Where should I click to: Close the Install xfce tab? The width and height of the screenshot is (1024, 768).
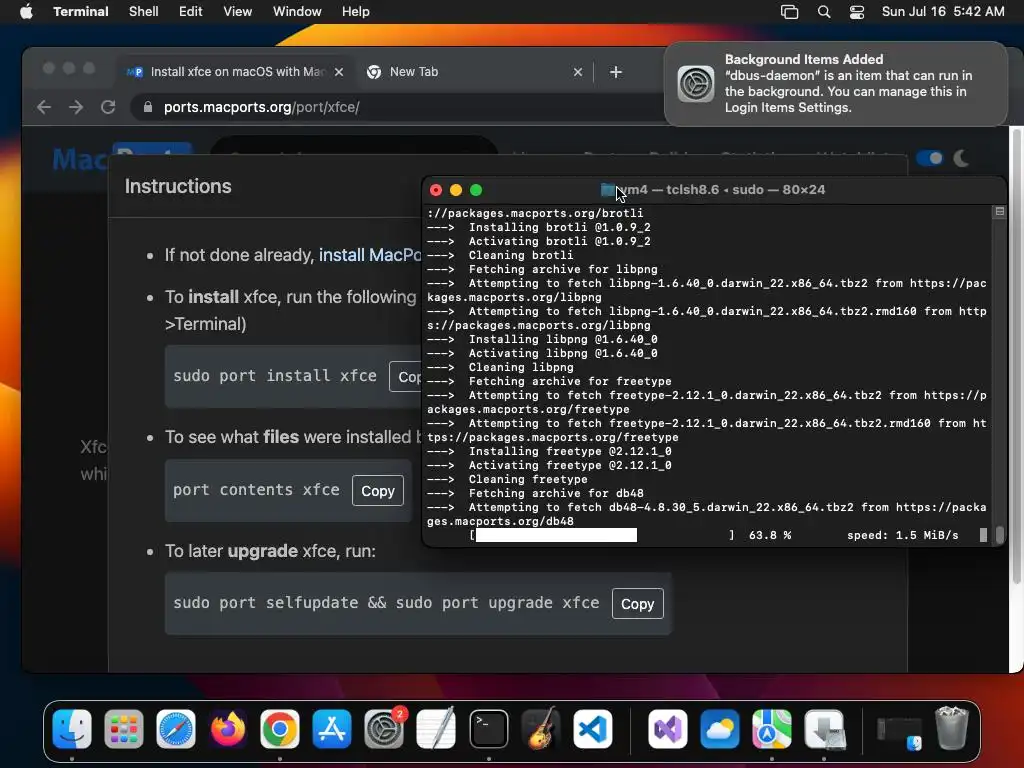click(x=339, y=72)
